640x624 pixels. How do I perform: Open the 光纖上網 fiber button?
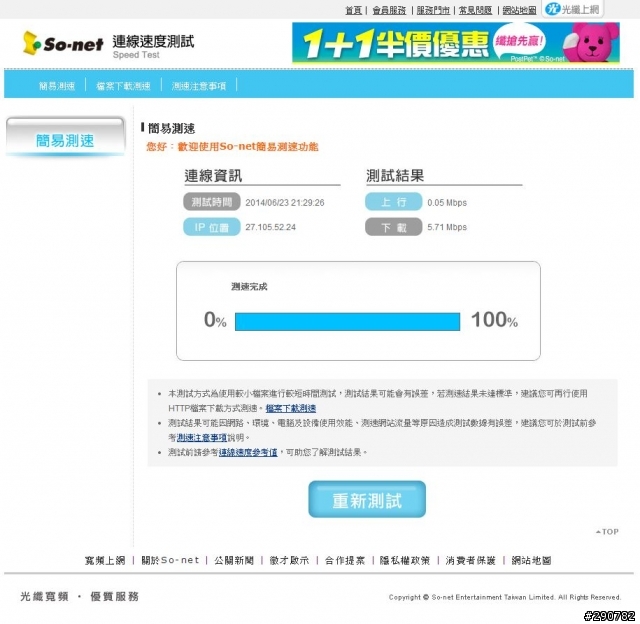tap(573, 9)
